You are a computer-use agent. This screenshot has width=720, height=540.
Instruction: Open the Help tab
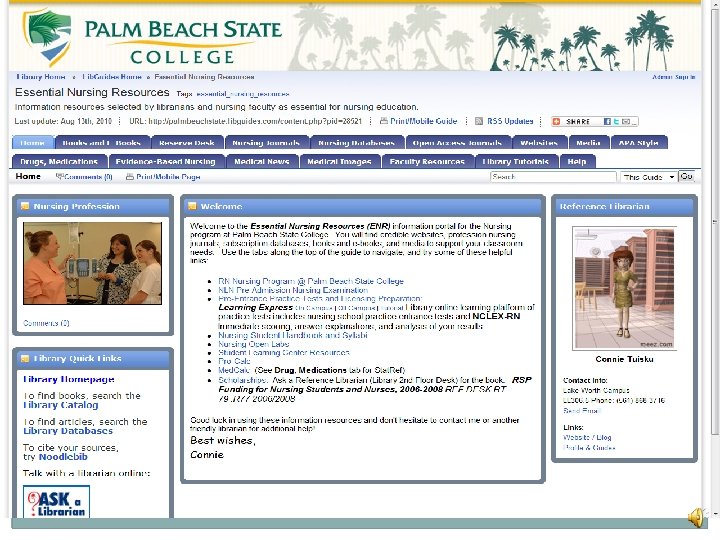tap(577, 162)
